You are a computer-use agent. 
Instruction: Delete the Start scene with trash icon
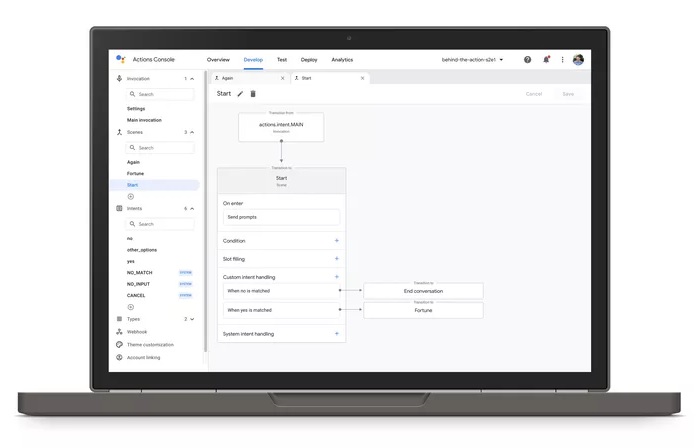[x=253, y=94]
